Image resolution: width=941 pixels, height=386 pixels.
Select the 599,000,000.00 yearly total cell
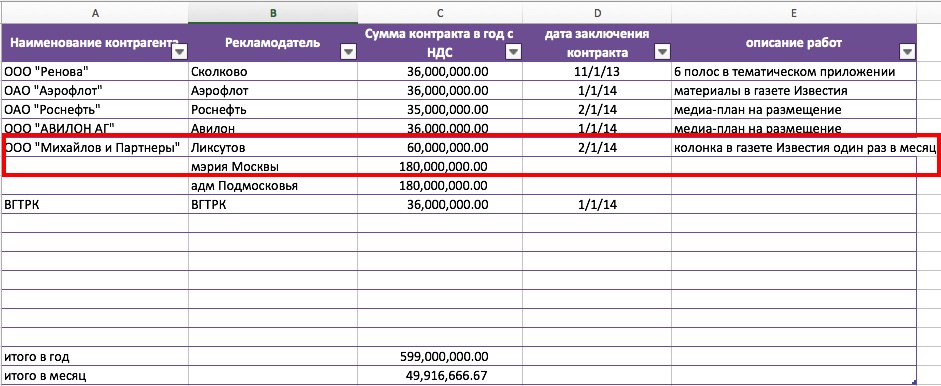pyautogui.click(x=440, y=357)
